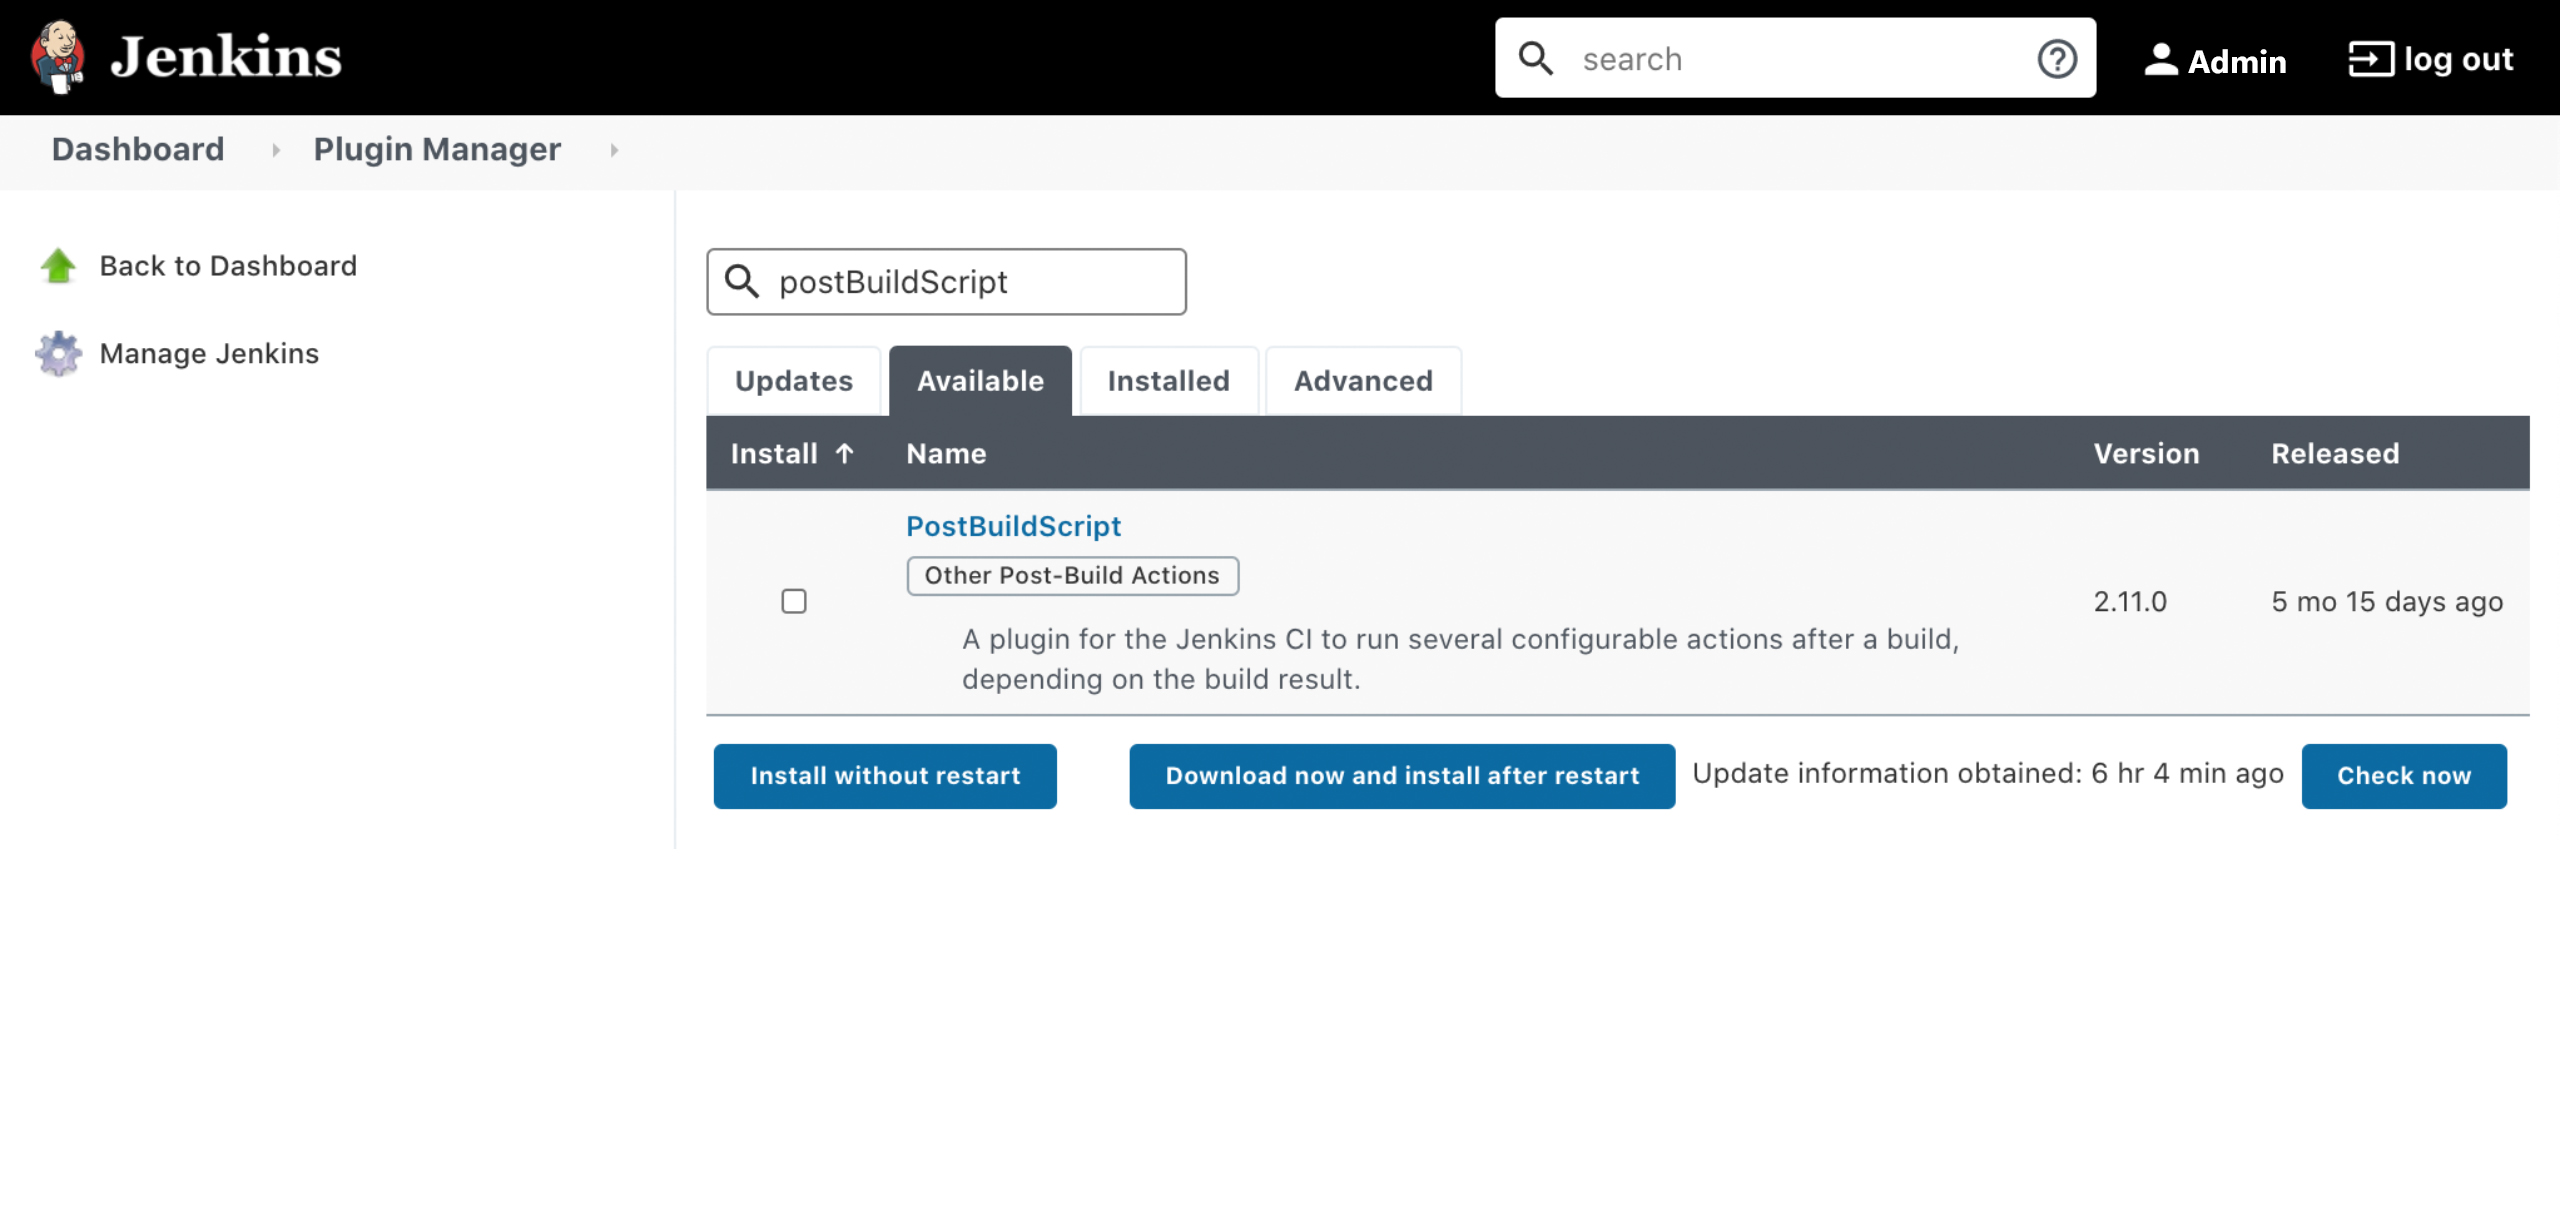
Task: Click the Manage Jenkins gear icon
Action: pos(58,354)
